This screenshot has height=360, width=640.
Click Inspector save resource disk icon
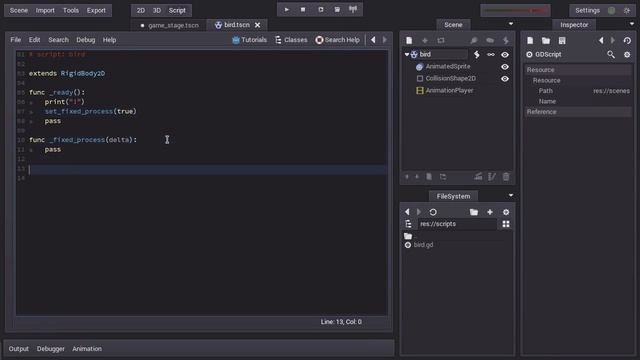coord(562,40)
